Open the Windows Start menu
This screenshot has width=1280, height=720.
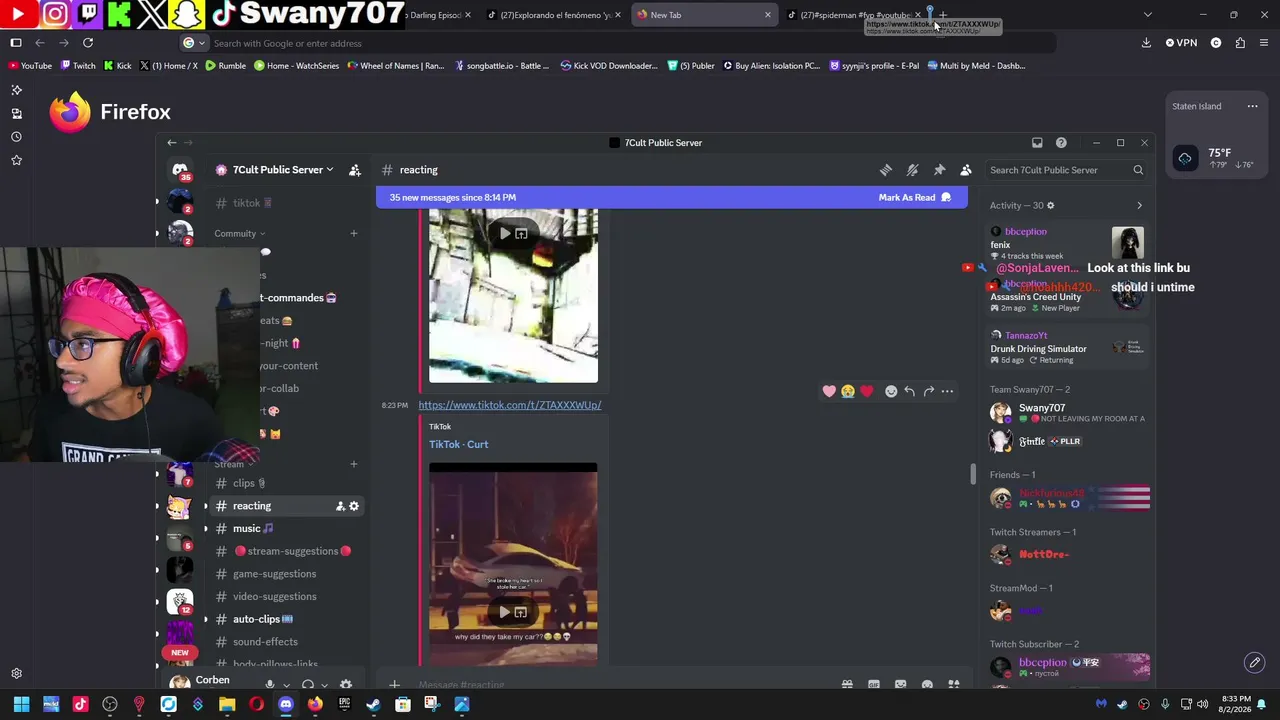tap(21, 704)
